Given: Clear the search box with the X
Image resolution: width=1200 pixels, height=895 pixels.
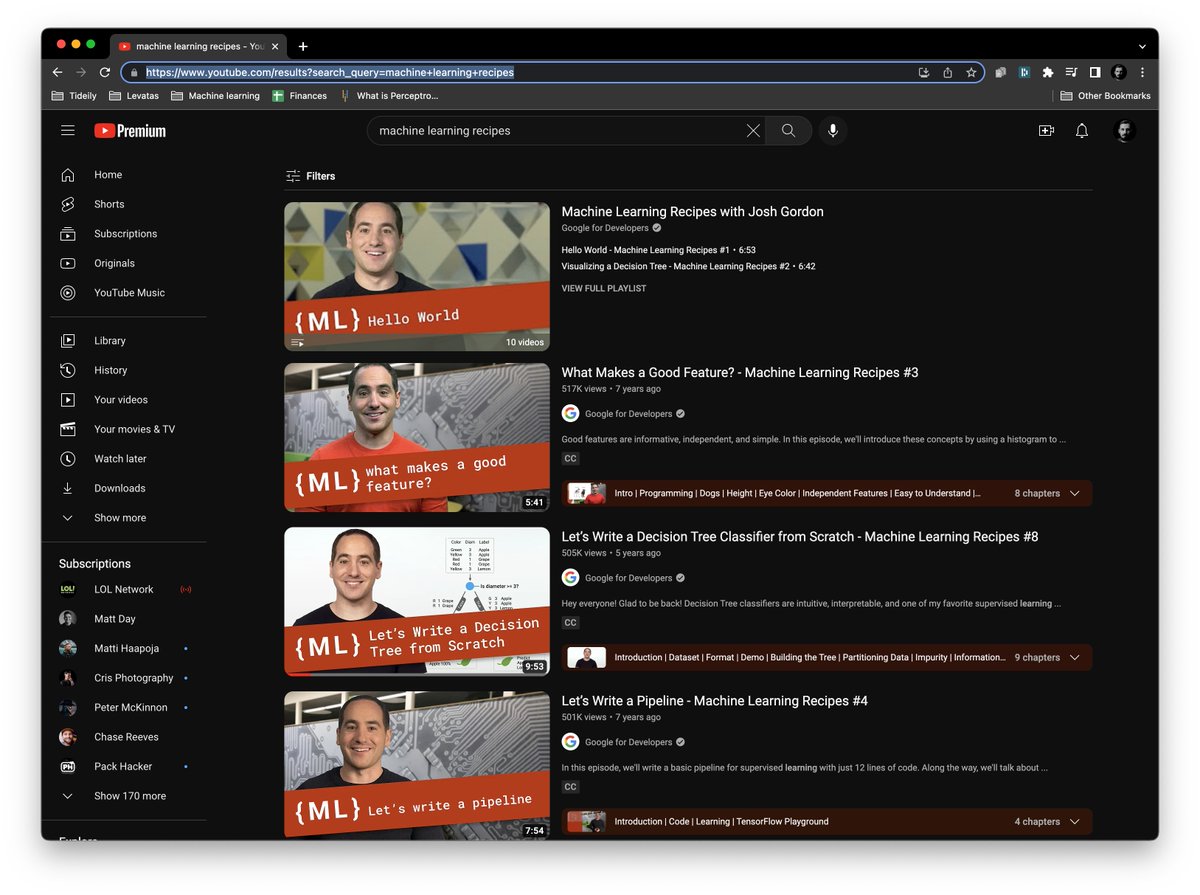Looking at the screenshot, I should click(x=753, y=131).
